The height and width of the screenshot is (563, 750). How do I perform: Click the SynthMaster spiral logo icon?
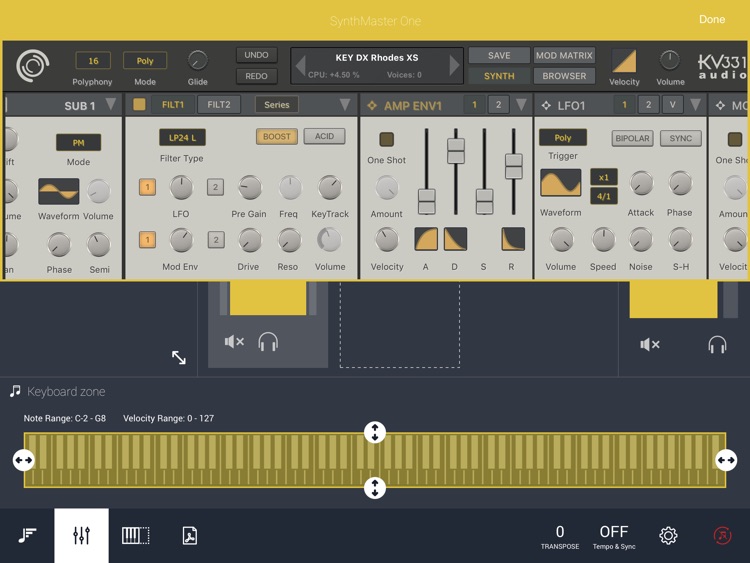coord(33,66)
